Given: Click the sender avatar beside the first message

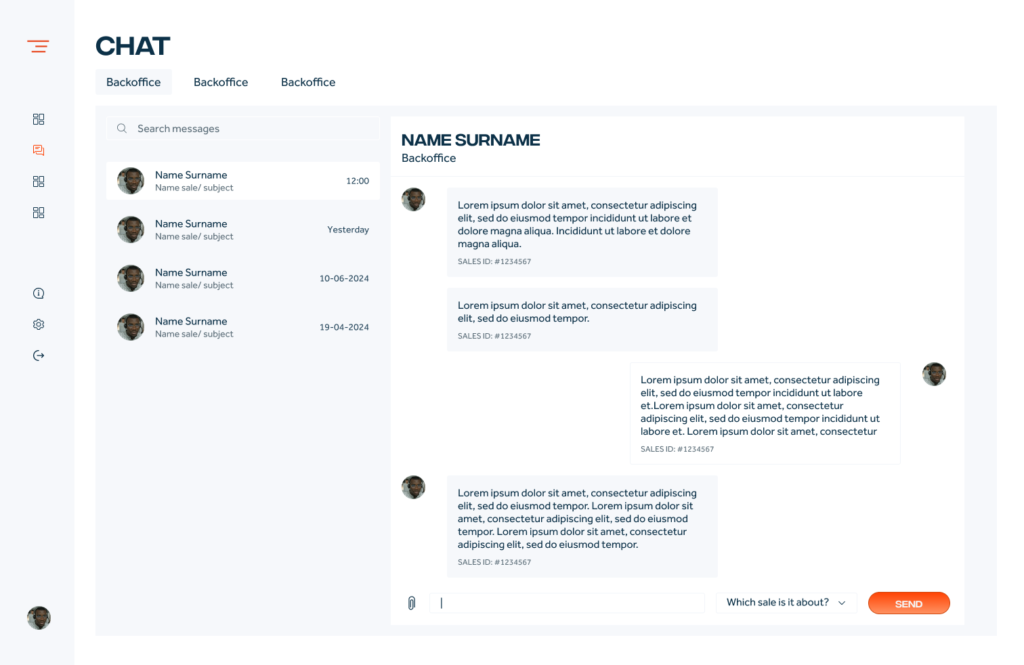Looking at the screenshot, I should coord(413,199).
